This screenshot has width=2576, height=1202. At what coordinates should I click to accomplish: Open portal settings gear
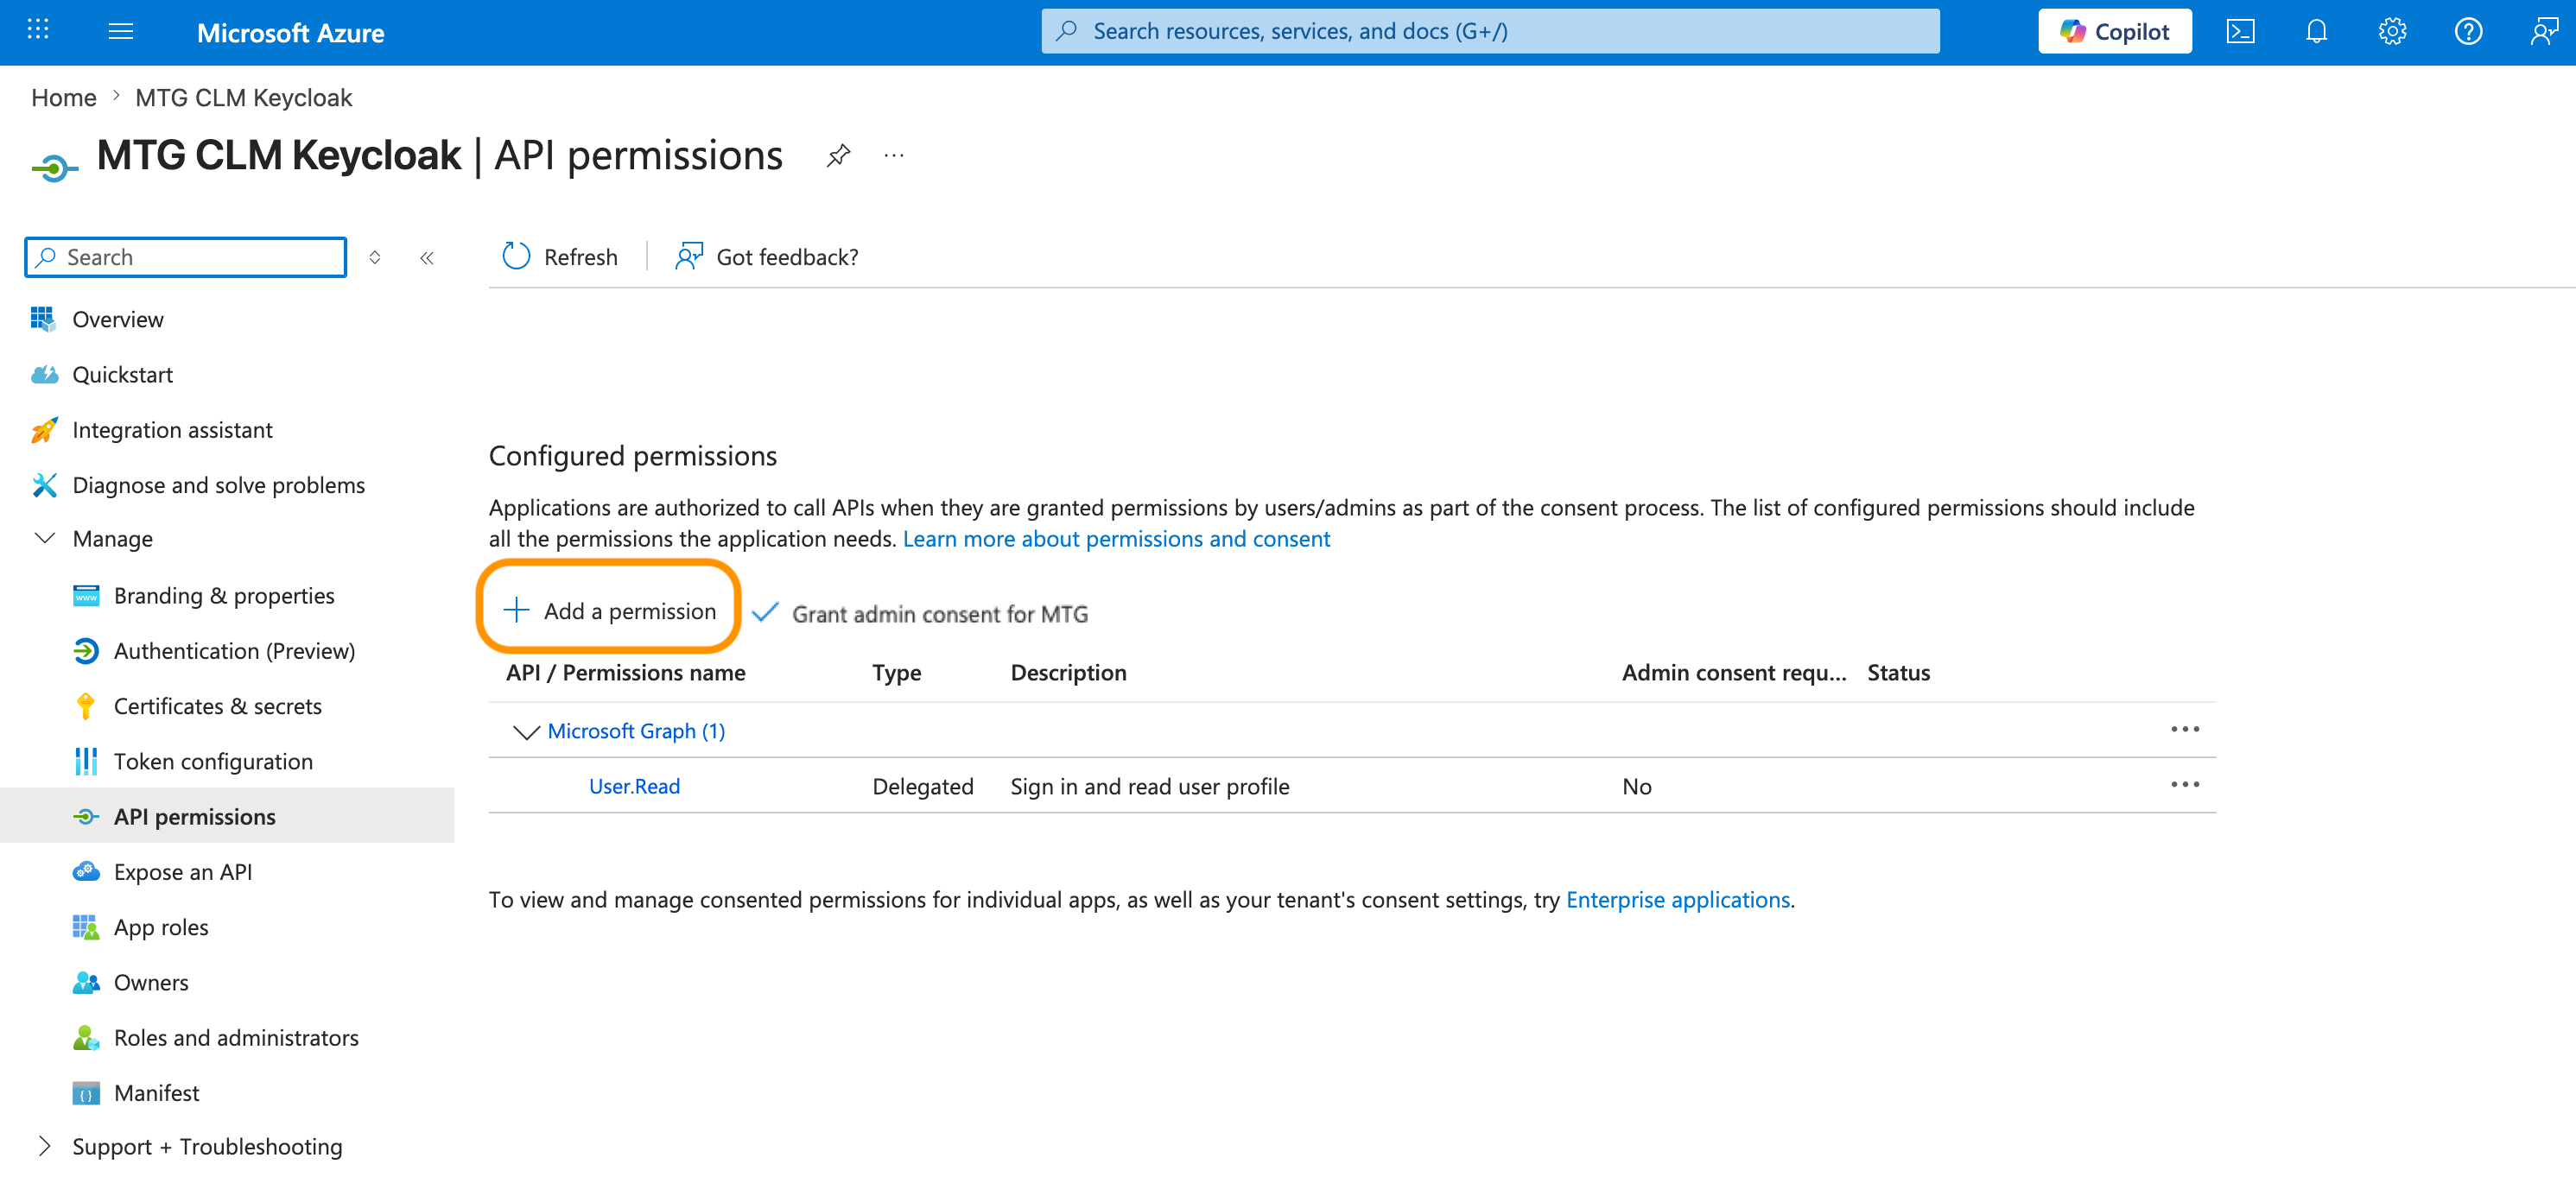tap(2393, 31)
